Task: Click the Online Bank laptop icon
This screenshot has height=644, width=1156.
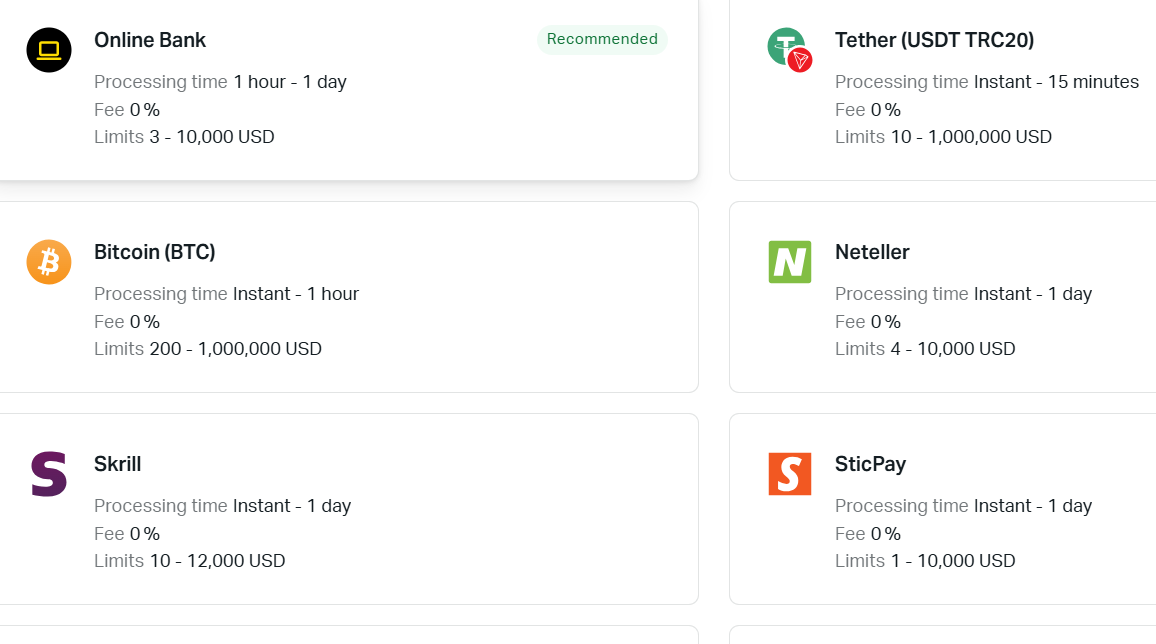Action: [x=49, y=50]
